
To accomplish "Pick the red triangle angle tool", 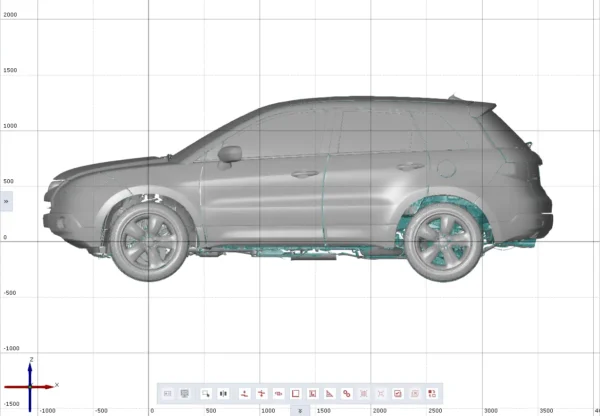I will click(x=329, y=393).
